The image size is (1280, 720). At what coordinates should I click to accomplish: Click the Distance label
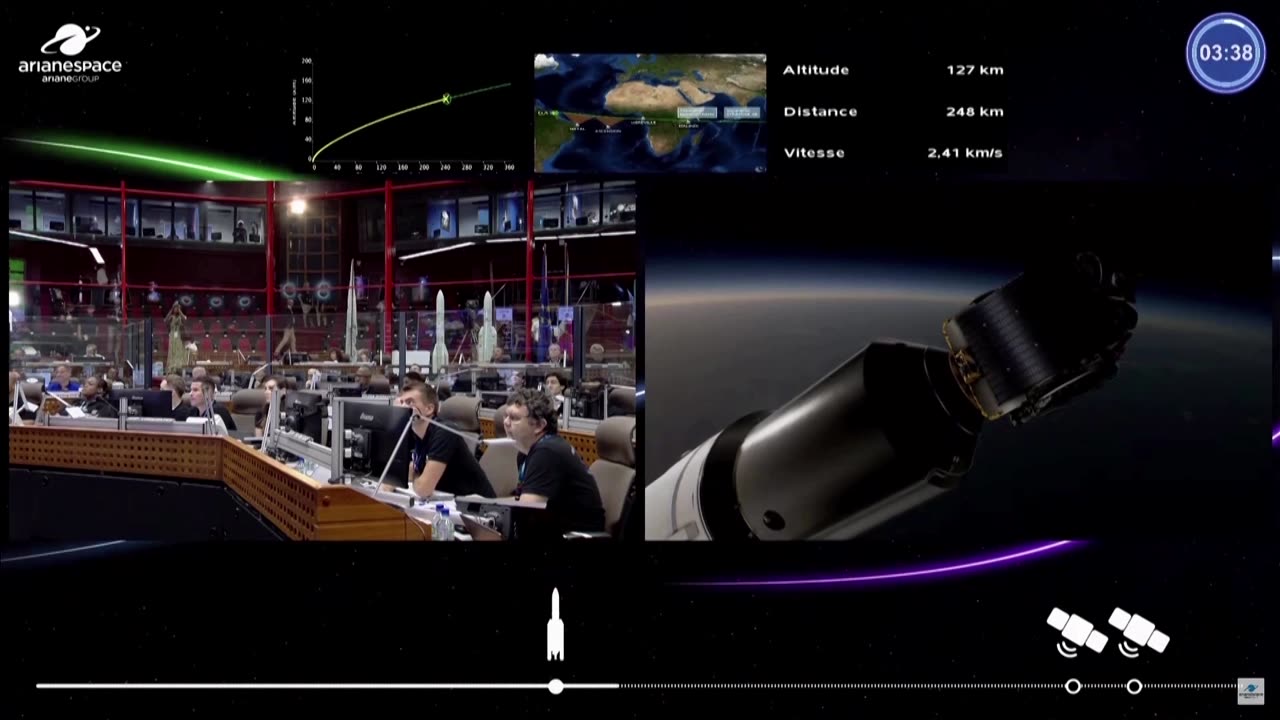tap(820, 111)
